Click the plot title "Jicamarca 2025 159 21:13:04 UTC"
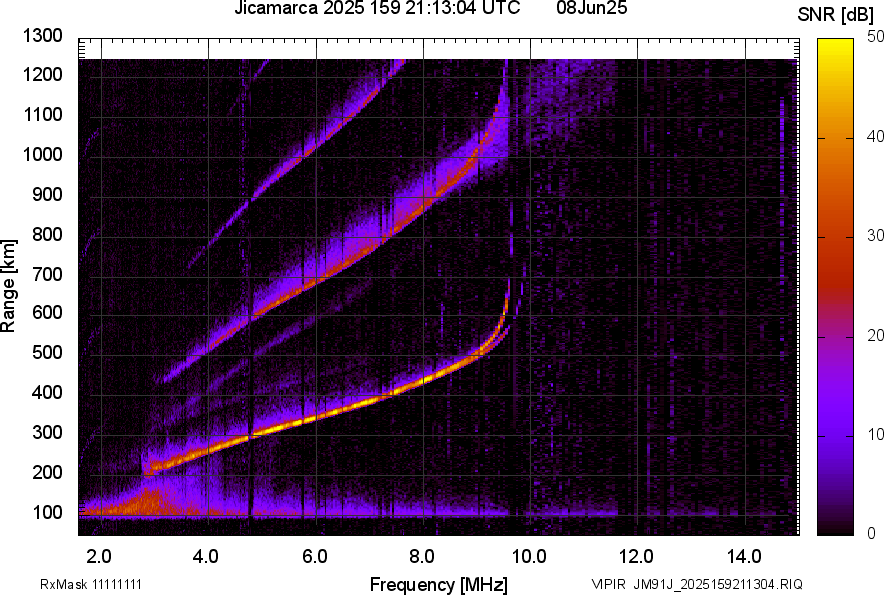This screenshot has height=595, width=884. [377, 8]
